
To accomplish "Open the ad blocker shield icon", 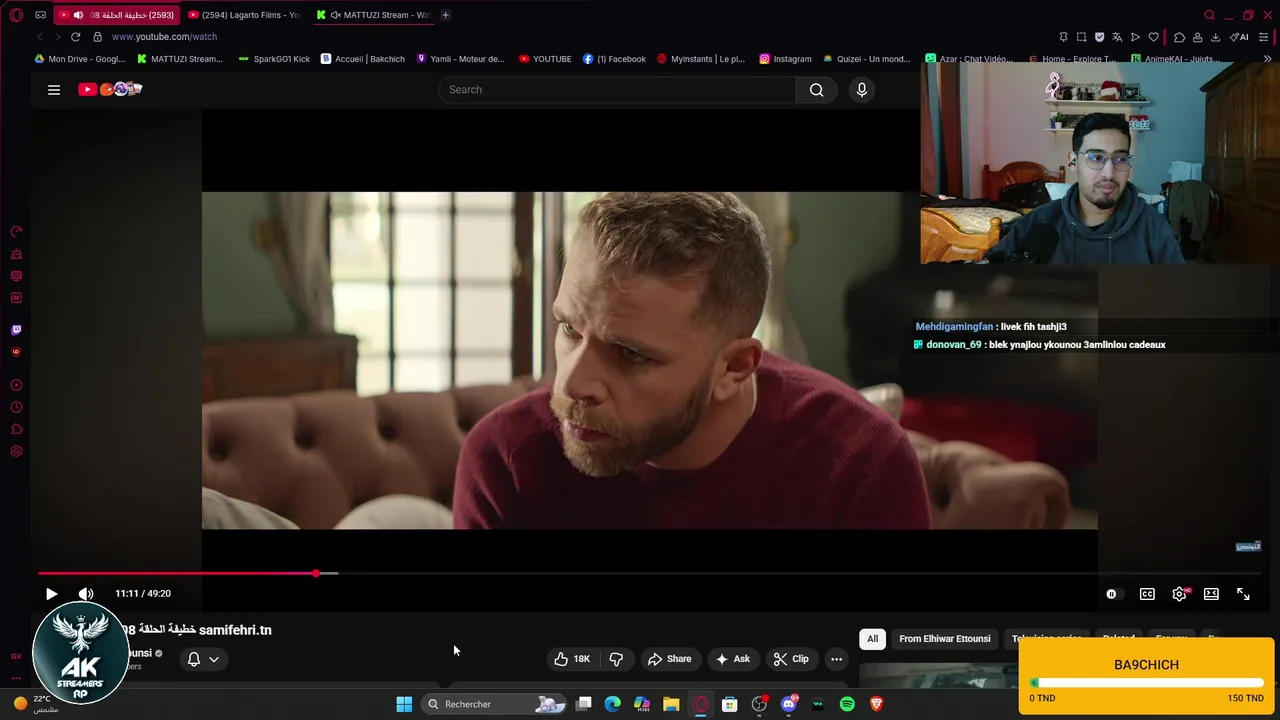I will [1099, 37].
